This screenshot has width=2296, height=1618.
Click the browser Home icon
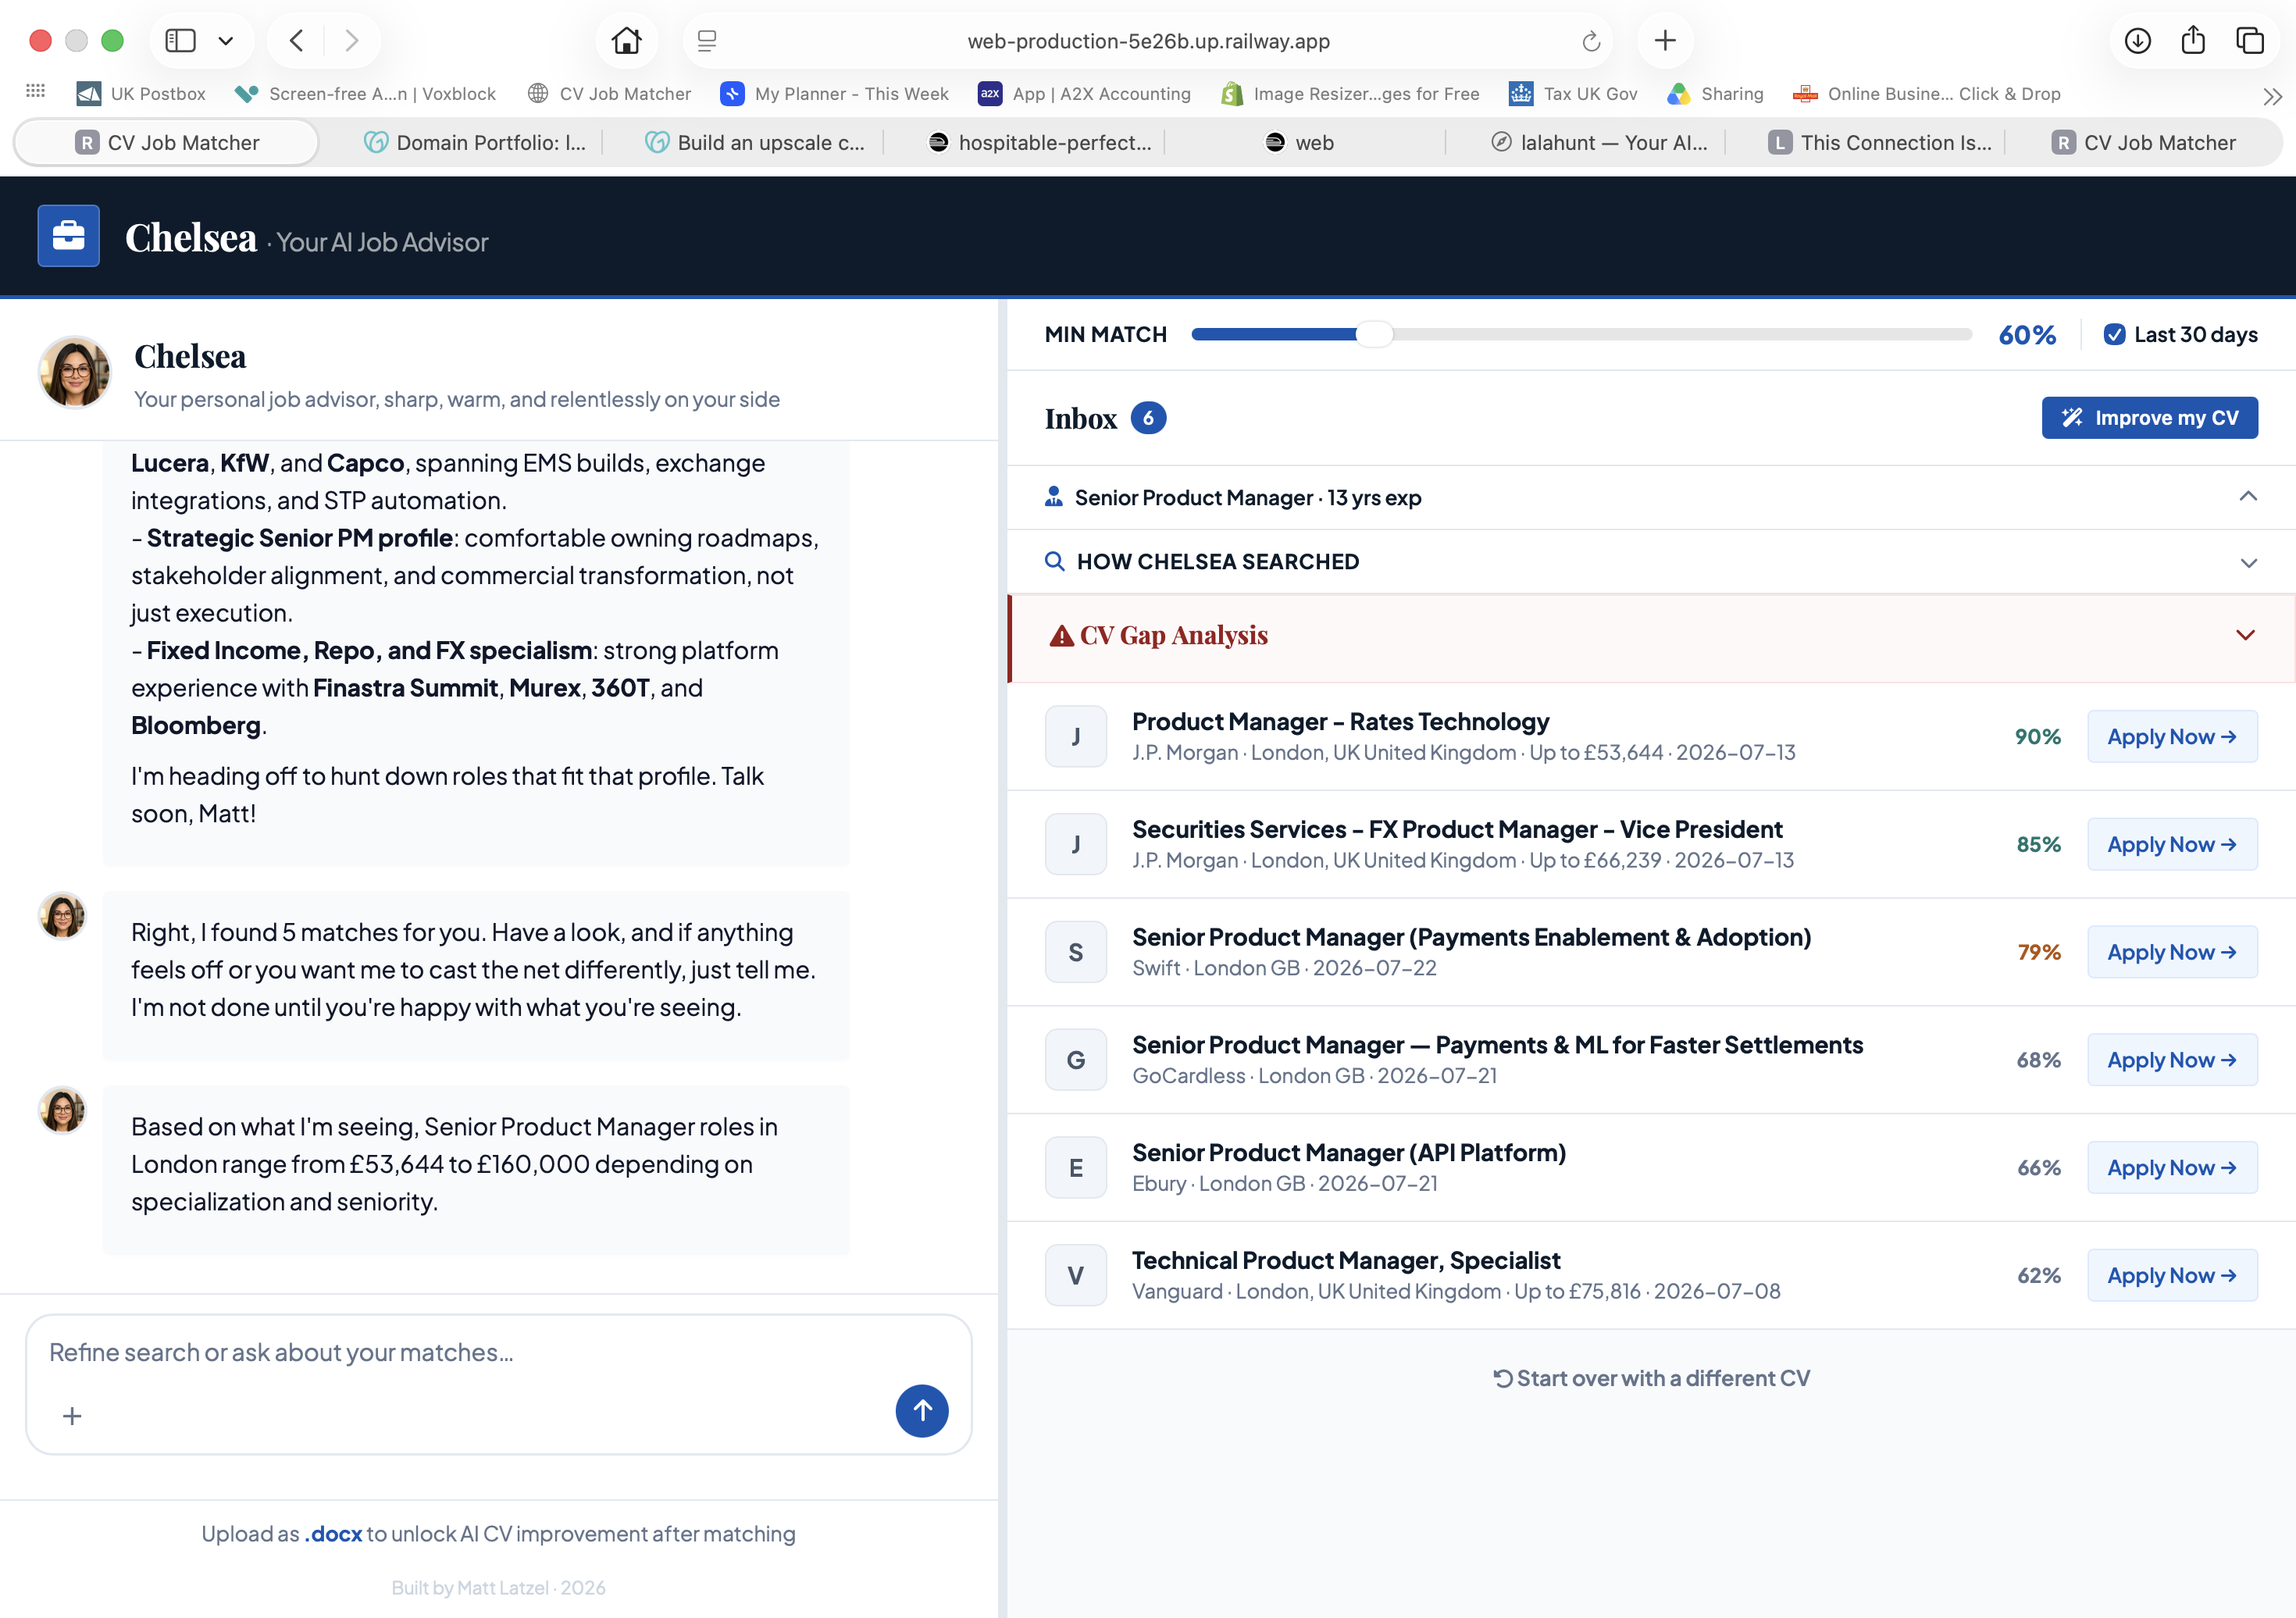pyautogui.click(x=627, y=41)
